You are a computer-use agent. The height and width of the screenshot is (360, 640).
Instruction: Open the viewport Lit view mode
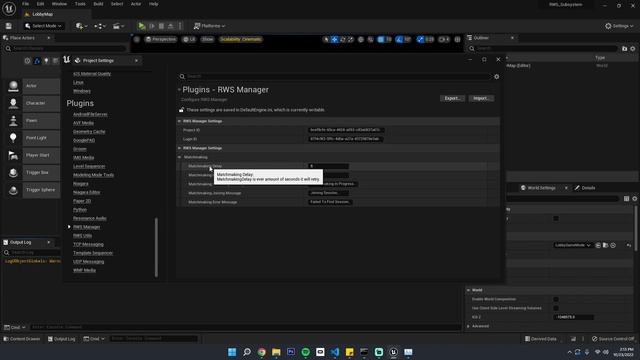point(189,39)
